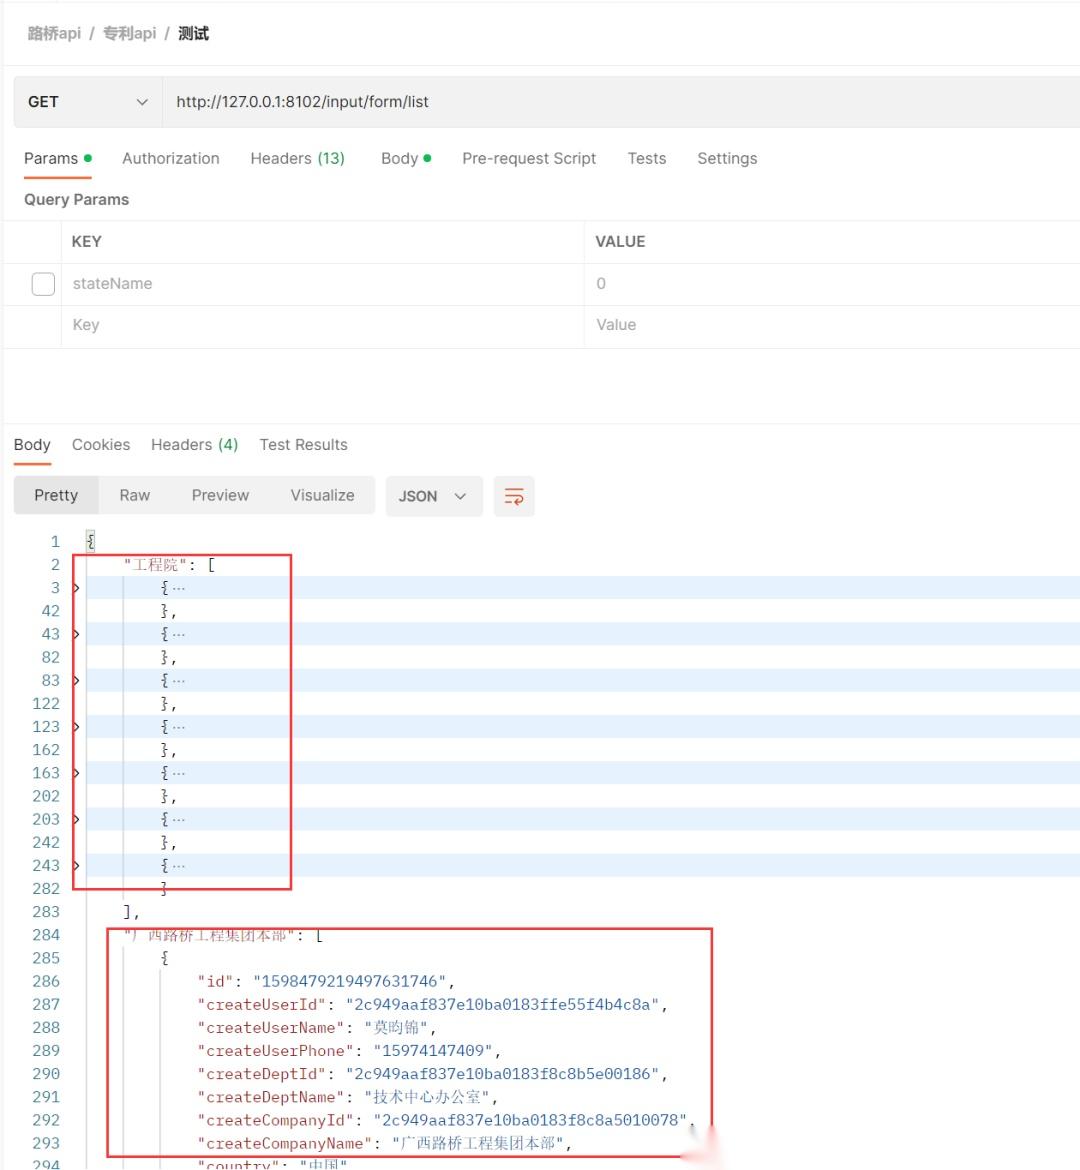1080x1170 pixels.
Task: Switch to the Authorization tab
Action: (170, 158)
